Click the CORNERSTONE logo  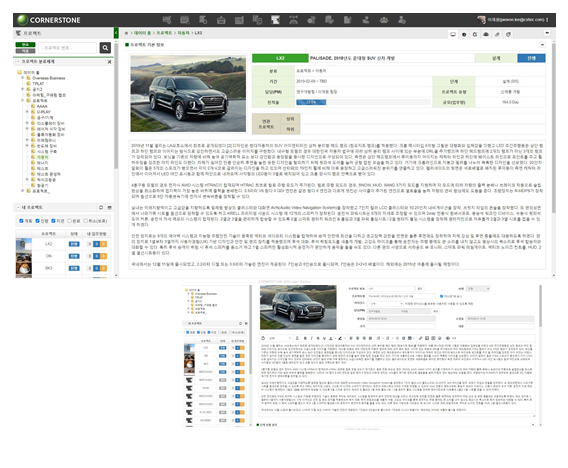[x=49, y=20]
